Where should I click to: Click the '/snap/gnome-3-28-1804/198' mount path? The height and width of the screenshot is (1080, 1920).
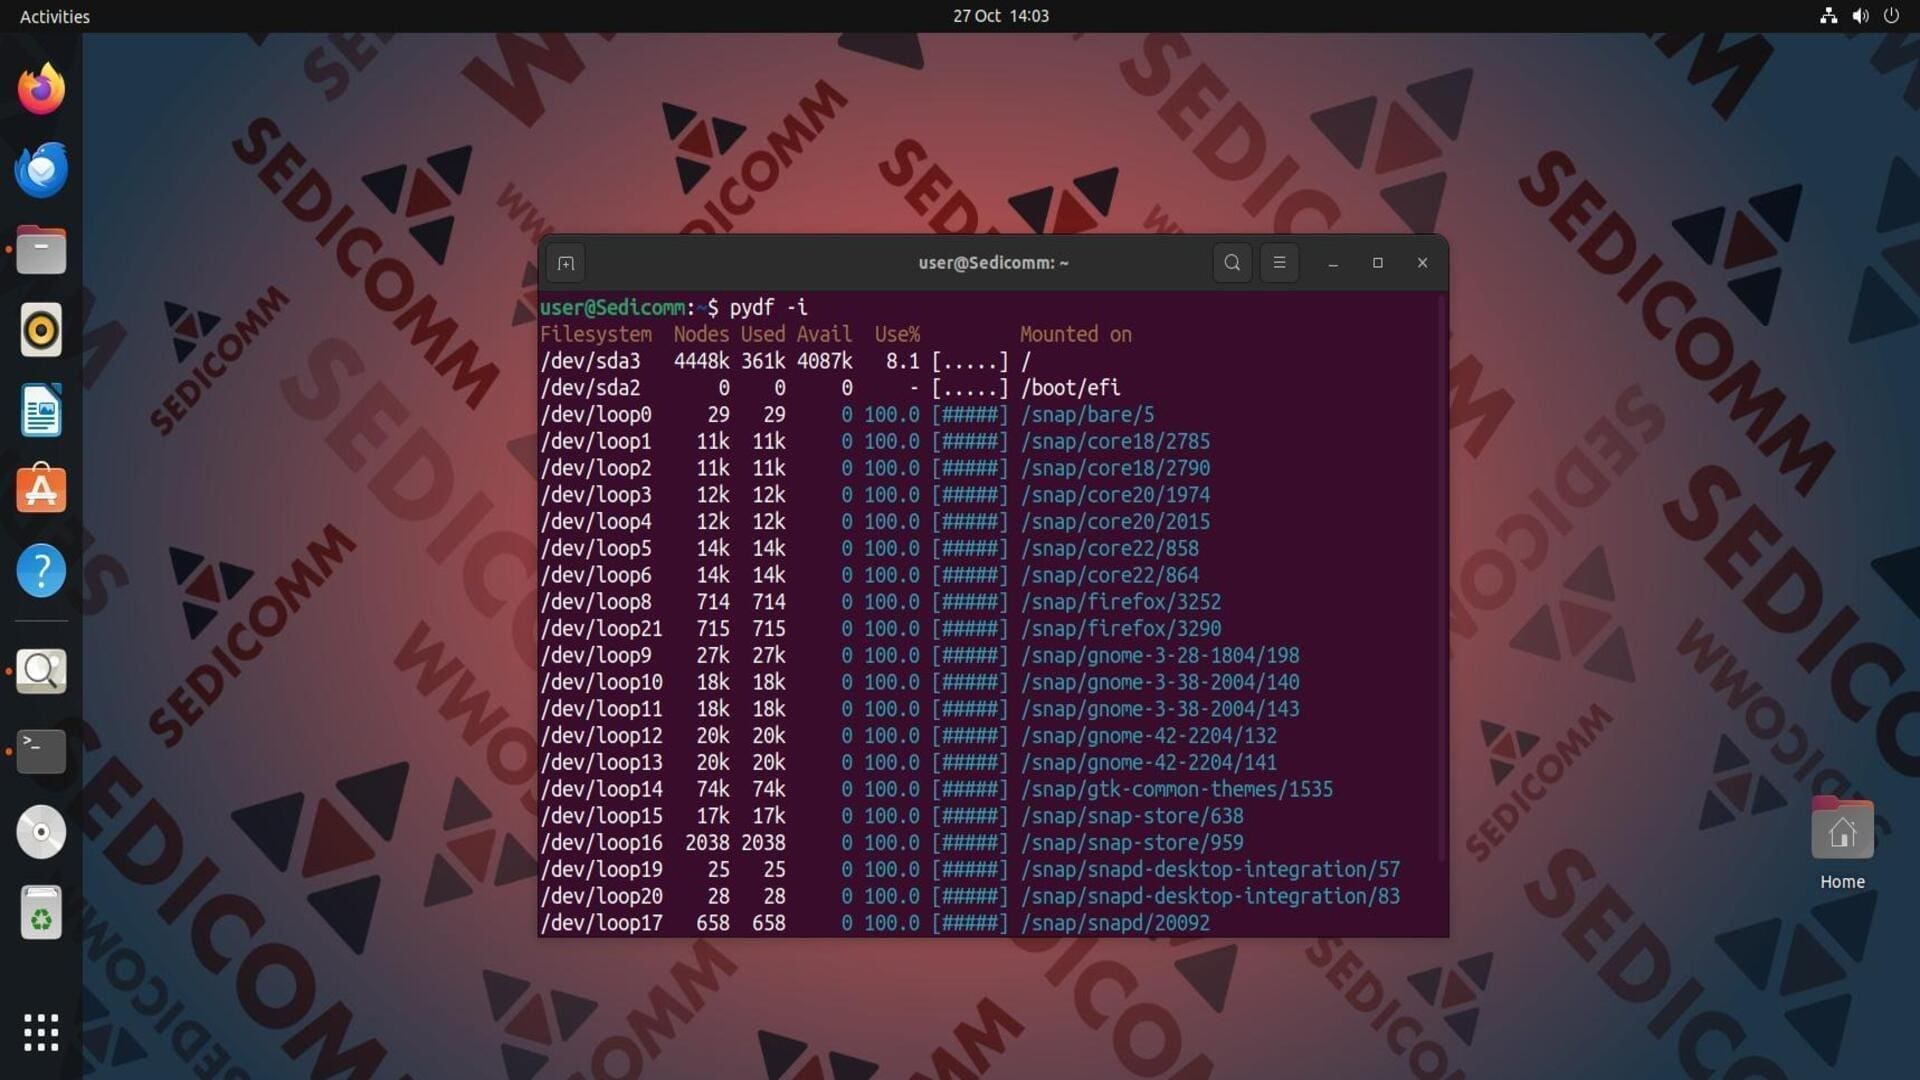click(1160, 655)
